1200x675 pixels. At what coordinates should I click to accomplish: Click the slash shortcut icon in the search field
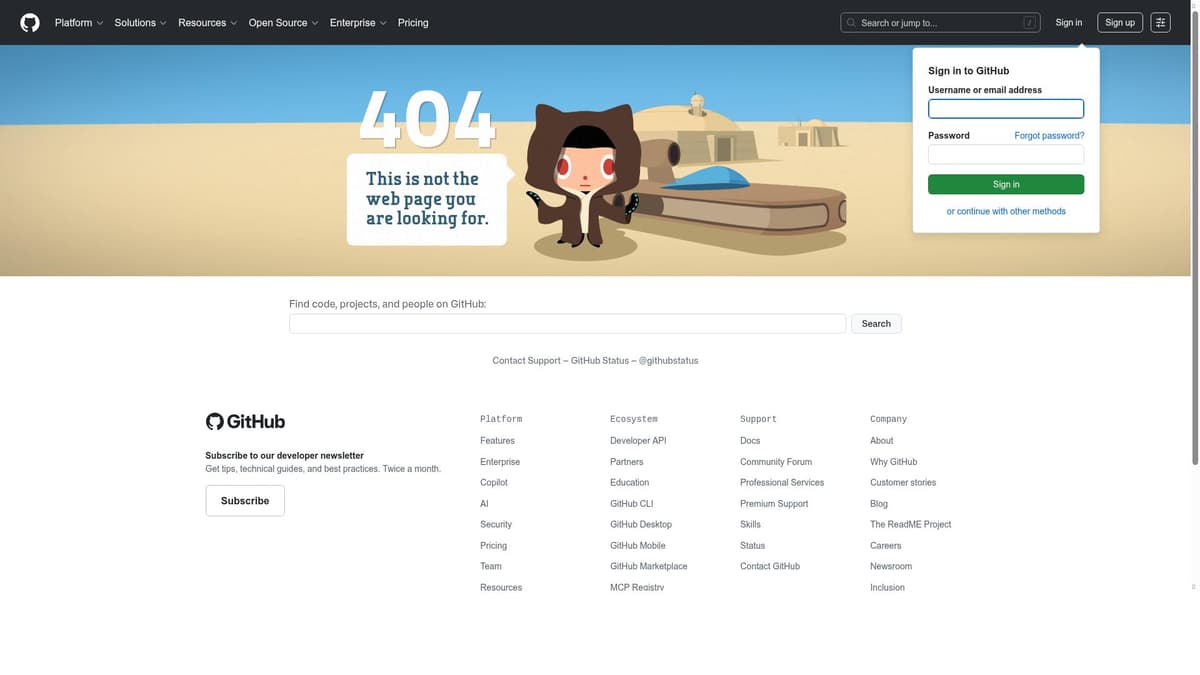click(1030, 20)
